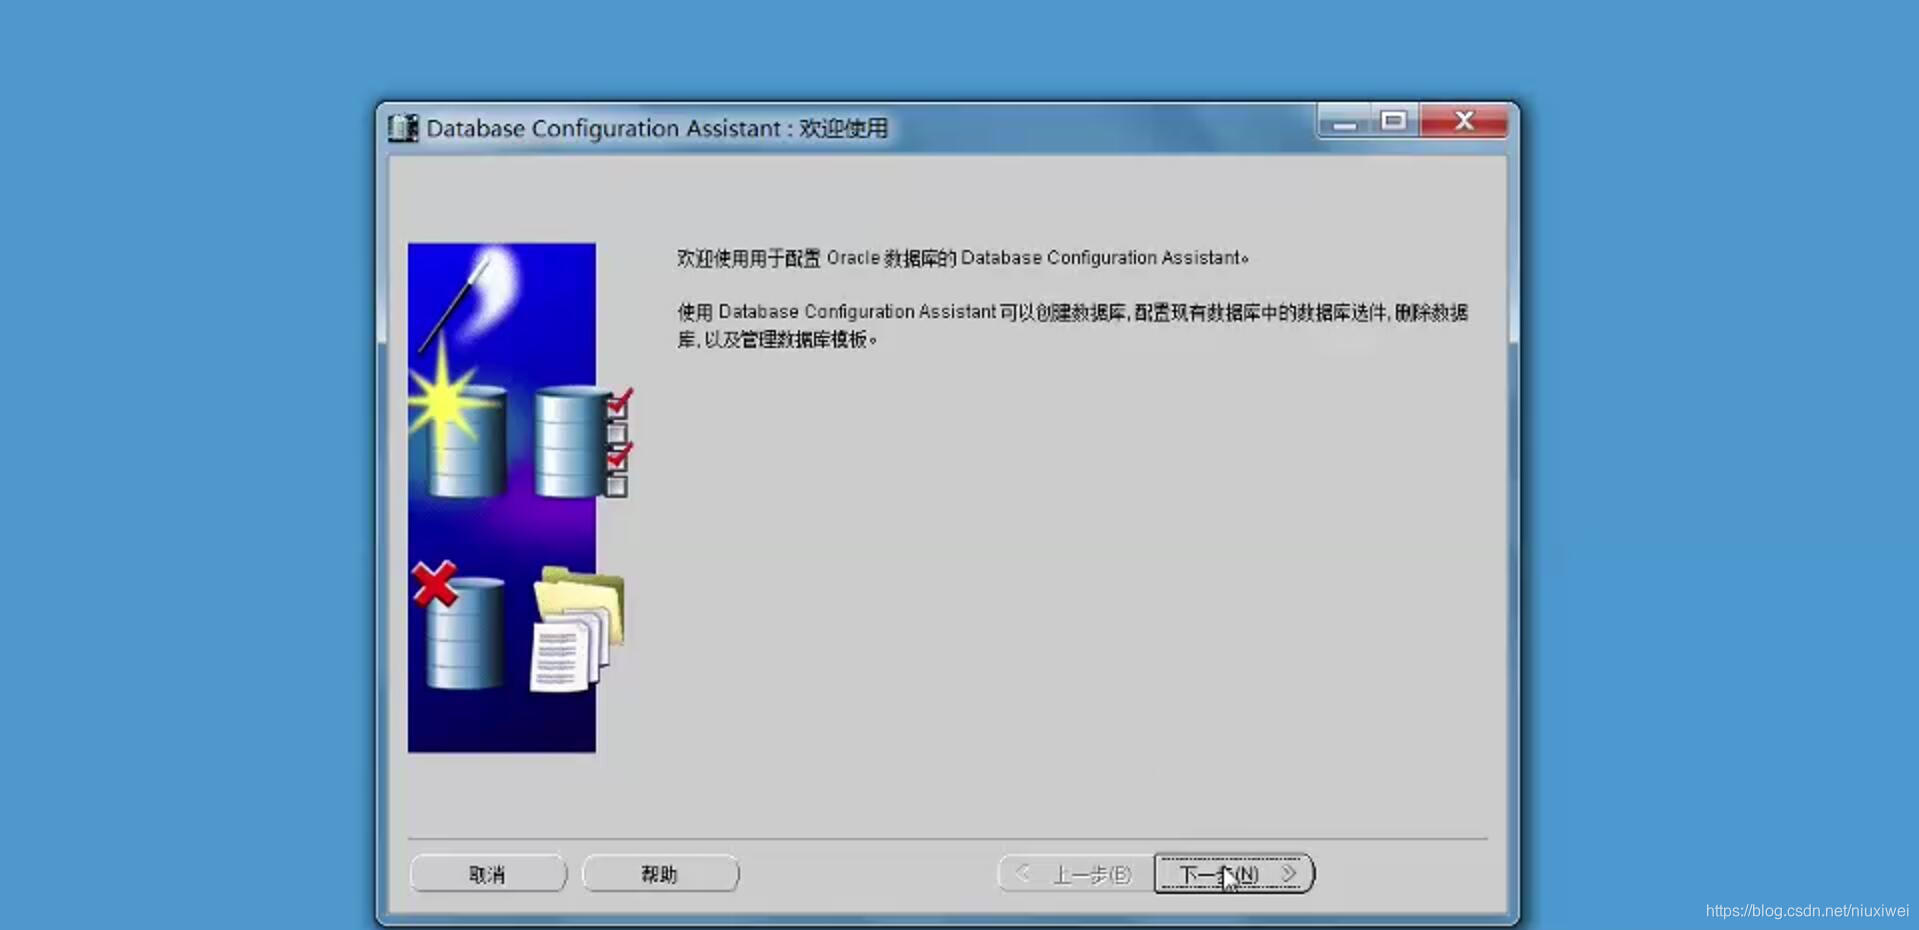Viewport: 1919px width, 930px height.
Task: Click the Database Configuration Assistant title icon
Action: [403, 128]
